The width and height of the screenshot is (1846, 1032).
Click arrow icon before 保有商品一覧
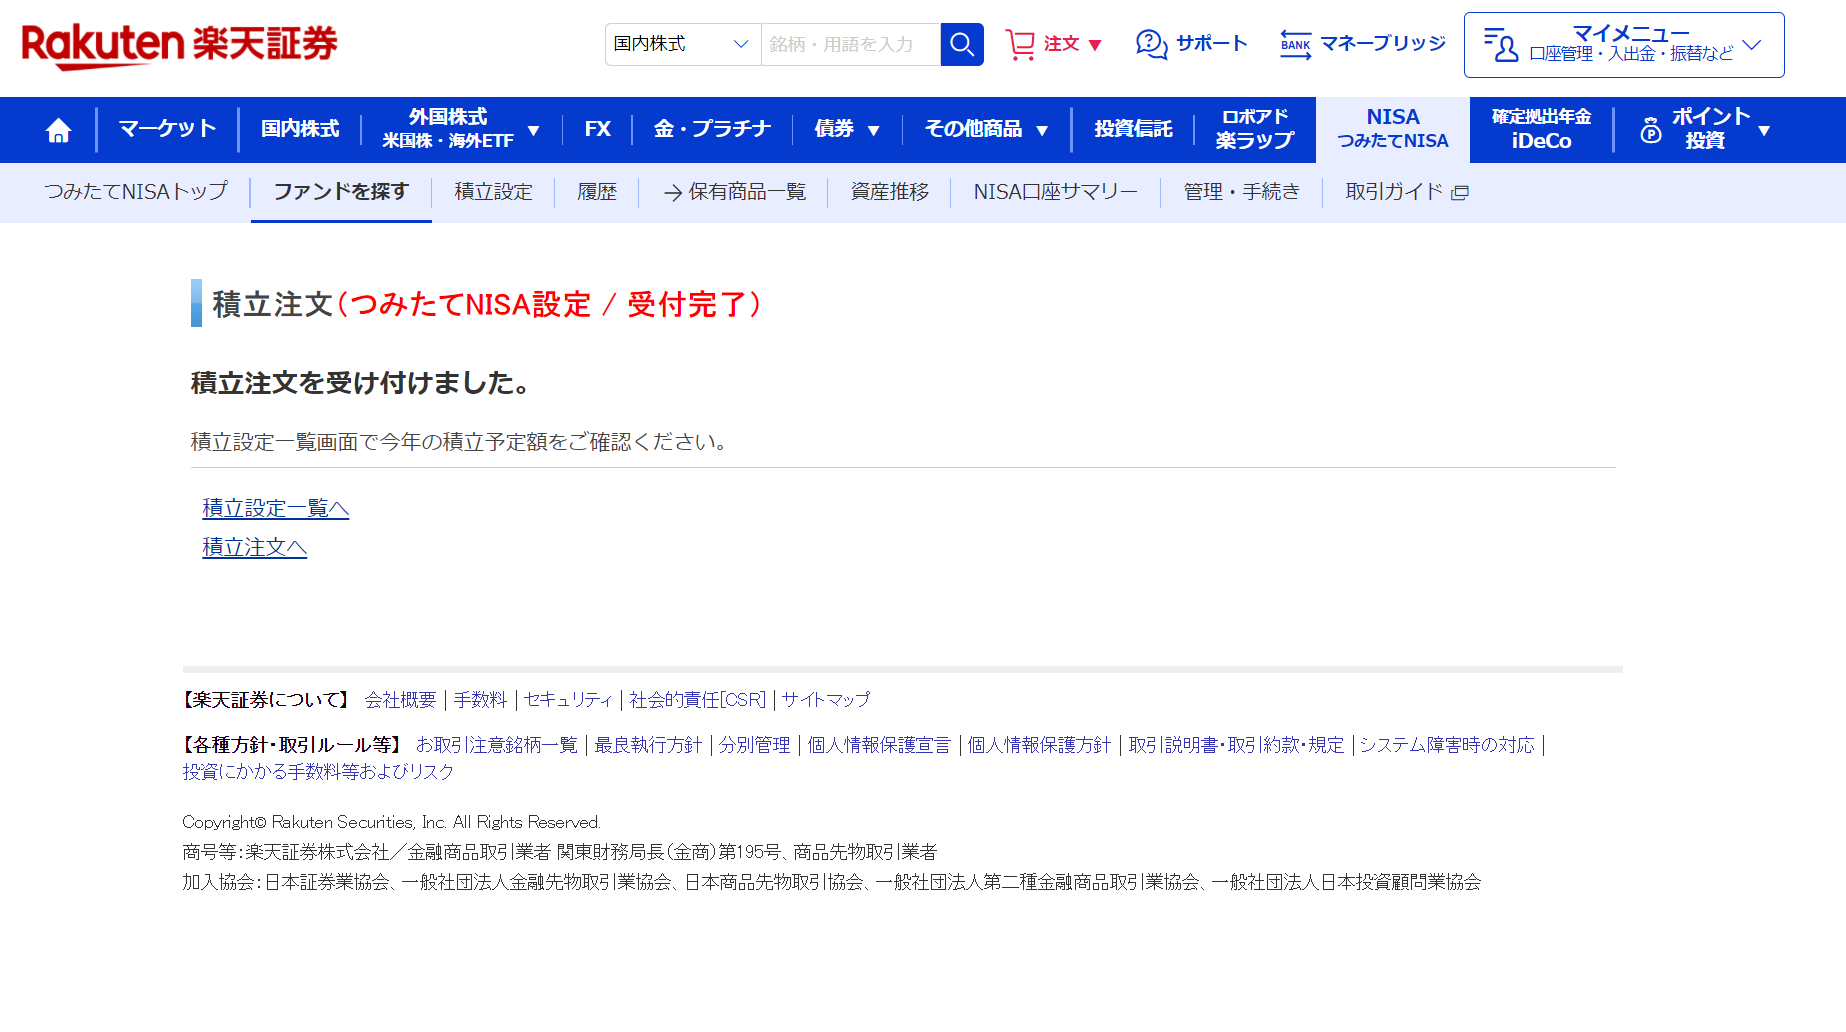pyautogui.click(x=673, y=192)
